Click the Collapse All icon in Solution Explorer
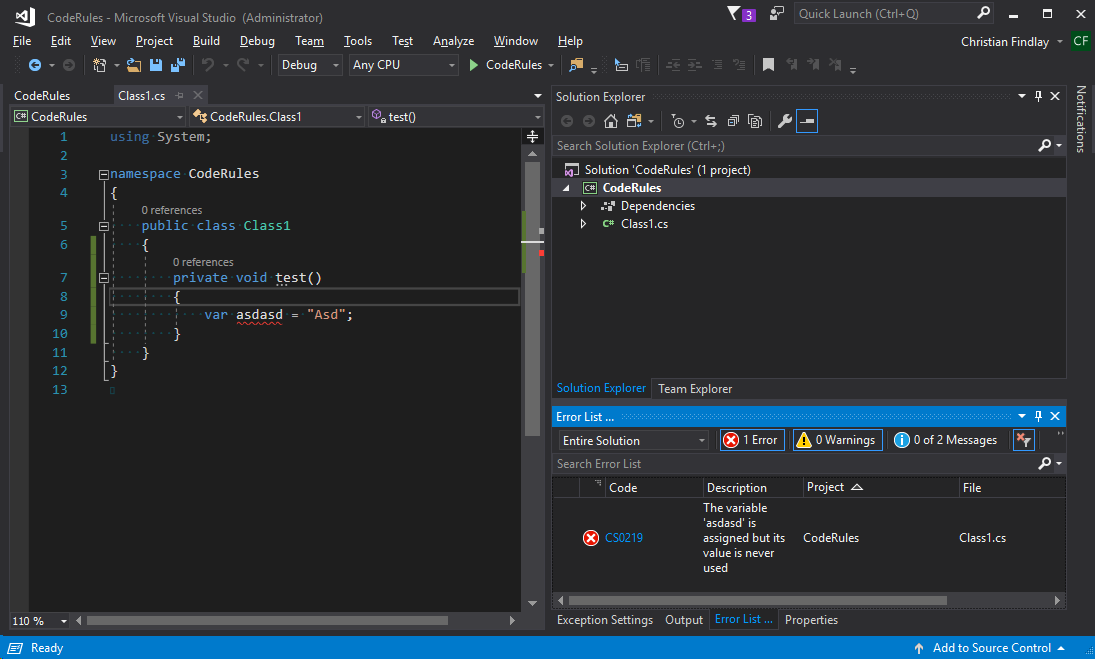 pos(733,120)
